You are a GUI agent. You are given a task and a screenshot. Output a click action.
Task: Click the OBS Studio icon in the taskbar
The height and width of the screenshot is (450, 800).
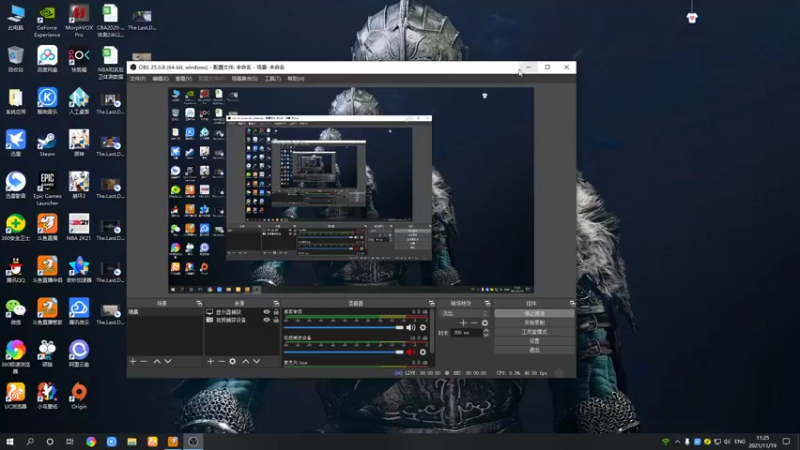[193, 442]
